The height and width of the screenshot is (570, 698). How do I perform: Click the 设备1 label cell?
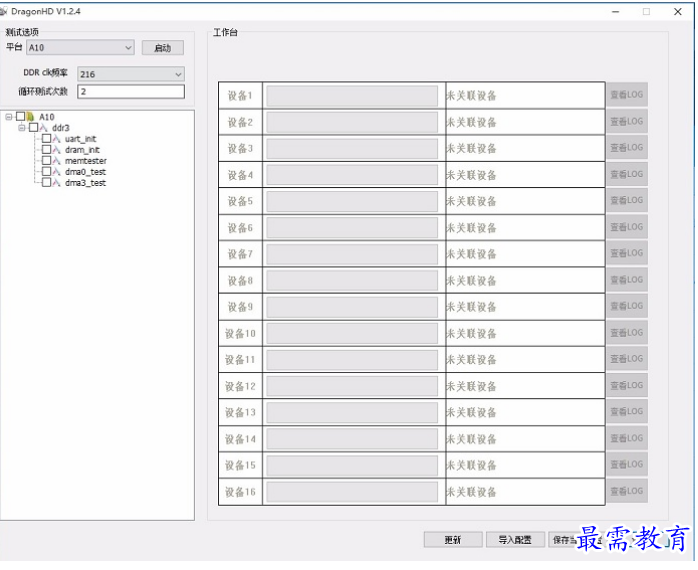[x=240, y=95]
